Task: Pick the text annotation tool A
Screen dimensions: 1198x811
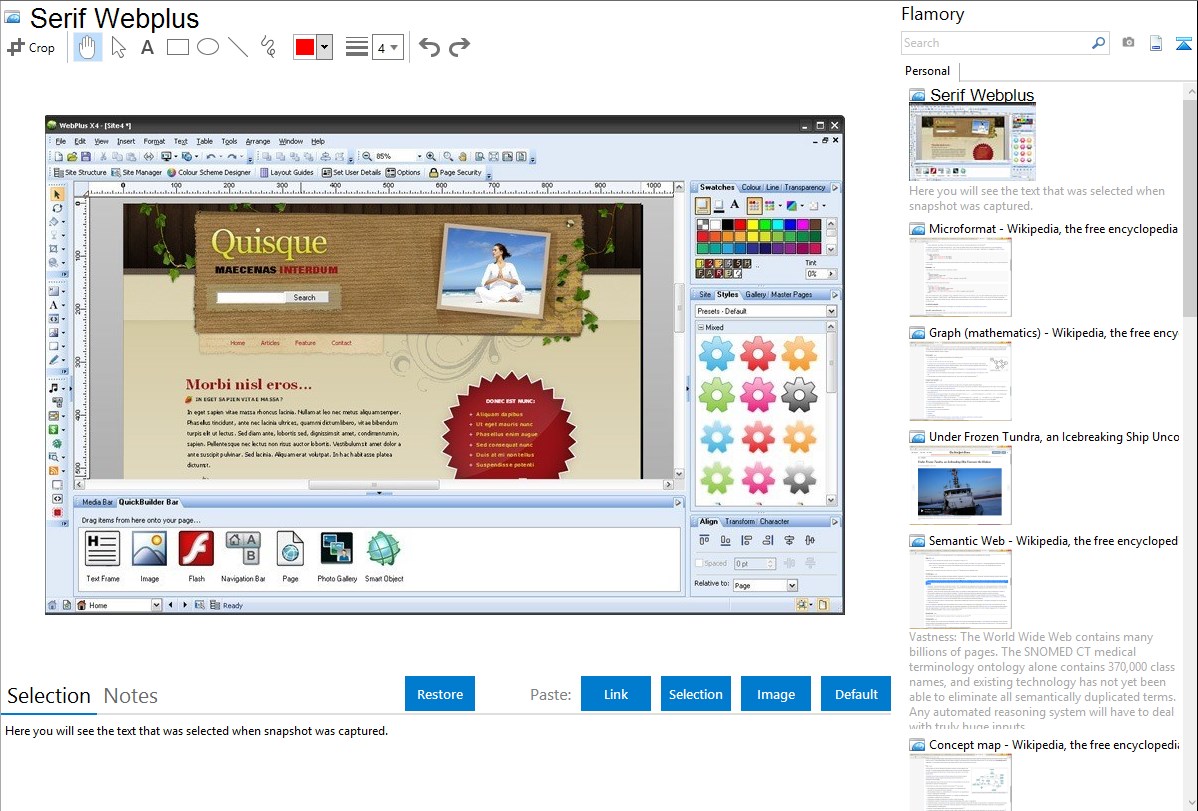Action: (x=147, y=47)
